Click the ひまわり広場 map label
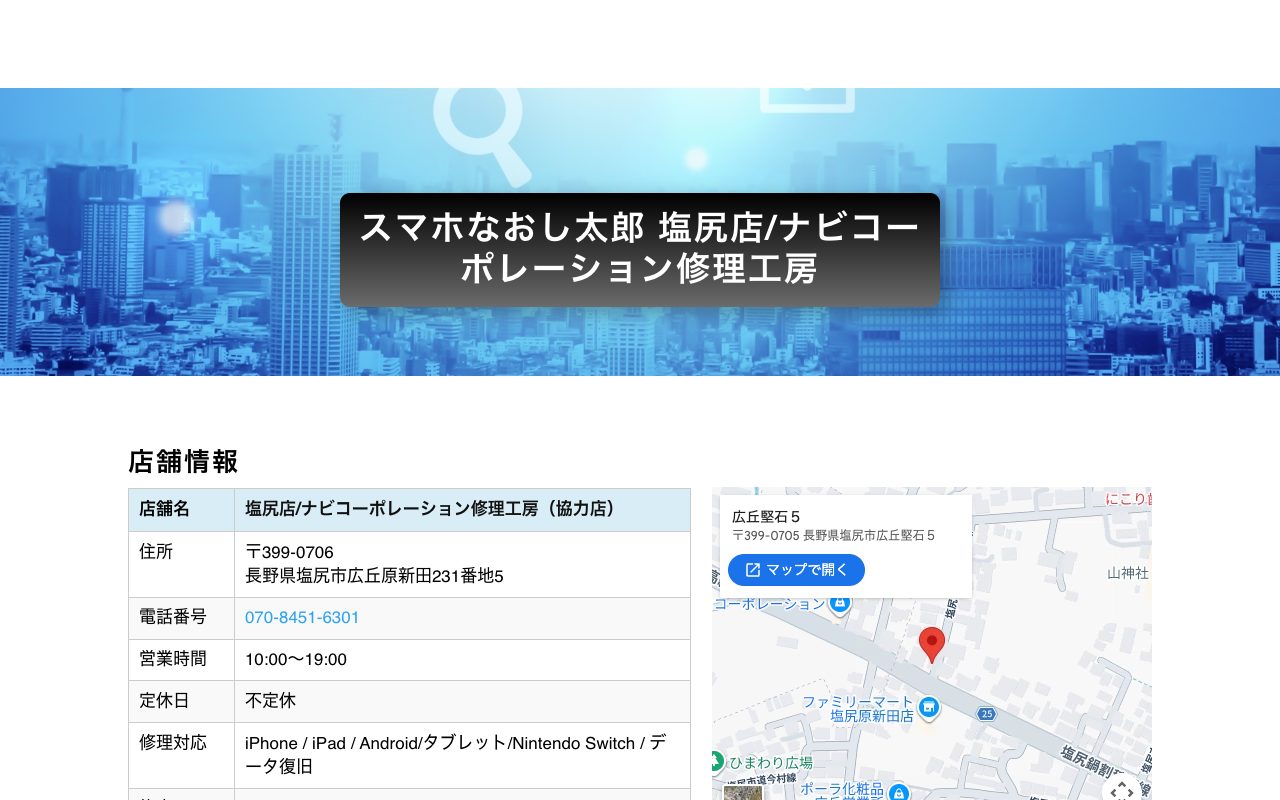 tap(770, 763)
